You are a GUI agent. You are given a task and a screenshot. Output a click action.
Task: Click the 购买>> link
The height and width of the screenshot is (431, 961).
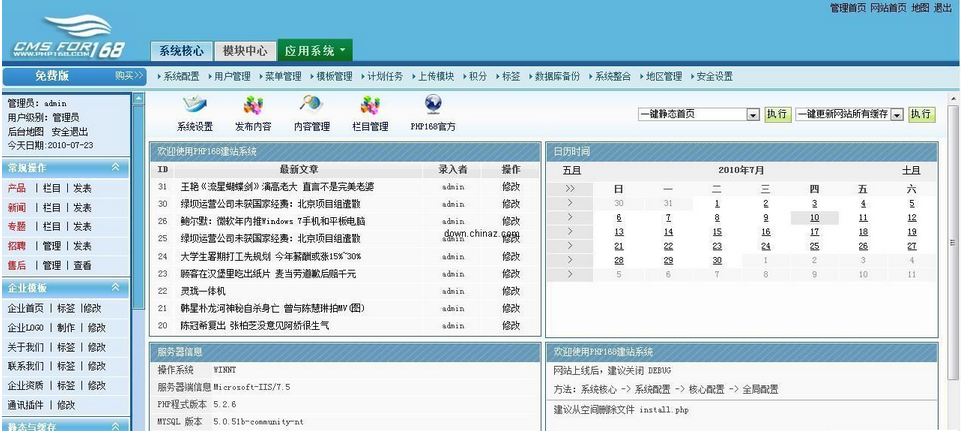129,76
